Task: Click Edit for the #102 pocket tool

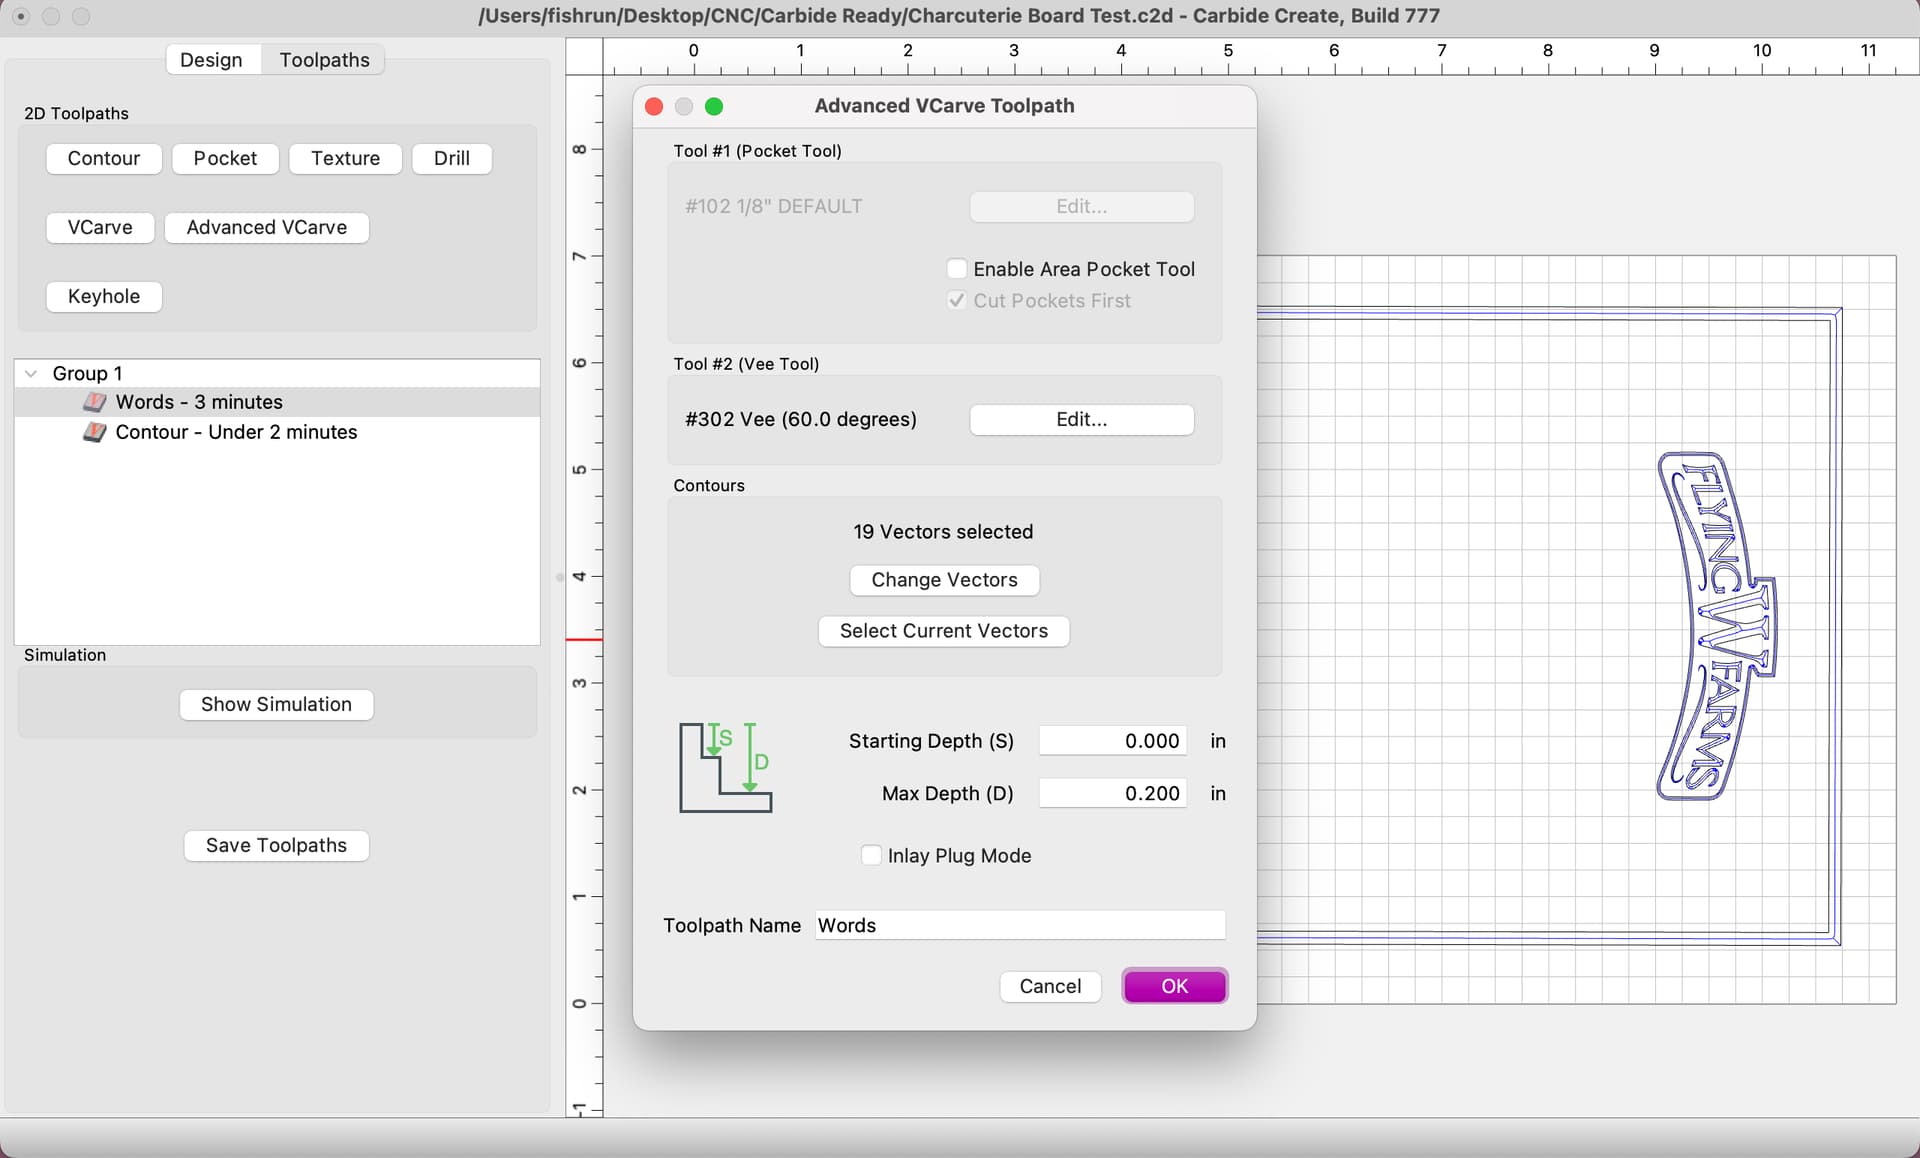Action: pos(1082,206)
